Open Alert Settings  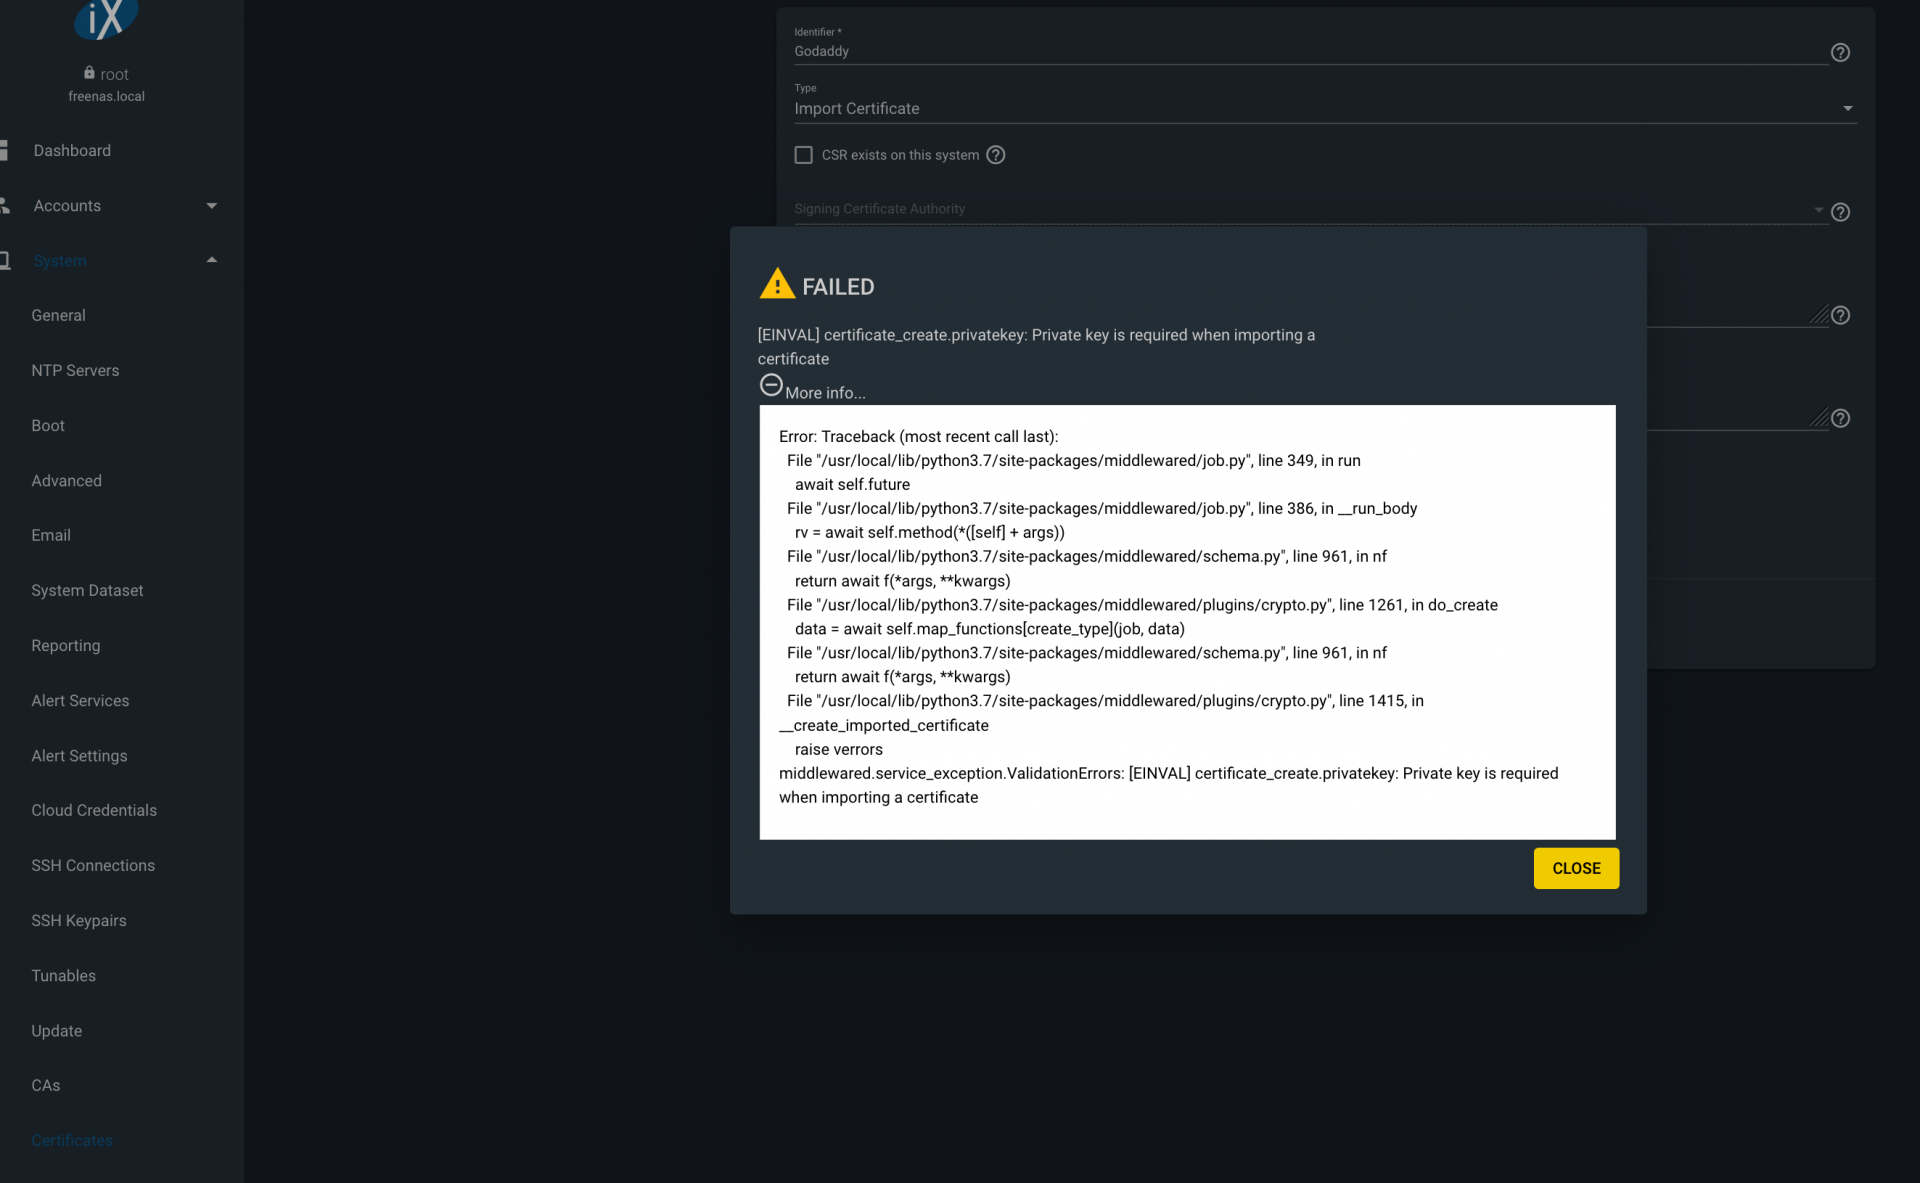79,755
